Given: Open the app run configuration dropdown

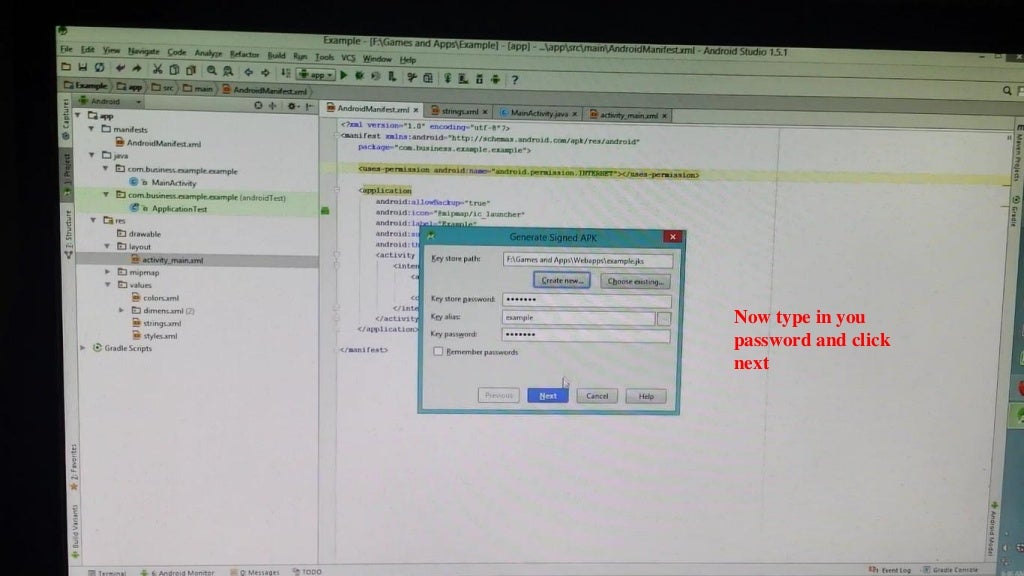Looking at the screenshot, I should click(x=315, y=74).
